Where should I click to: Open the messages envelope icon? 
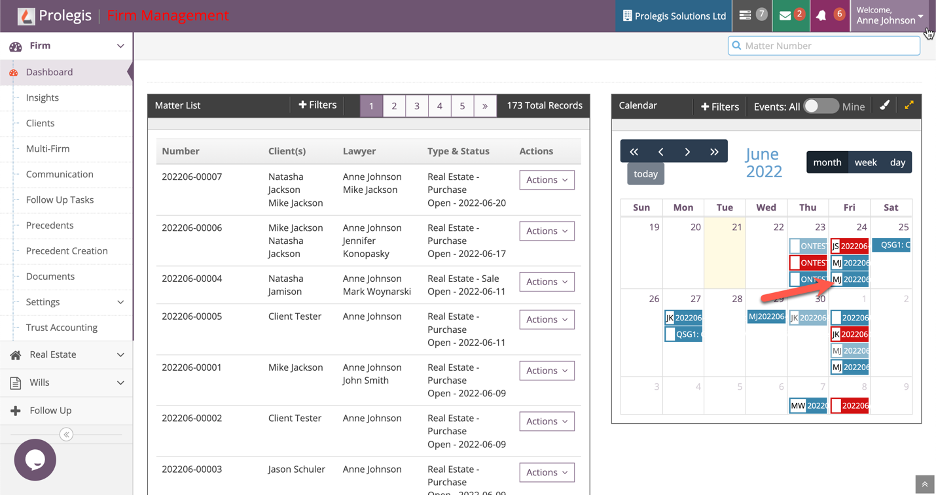792,16
